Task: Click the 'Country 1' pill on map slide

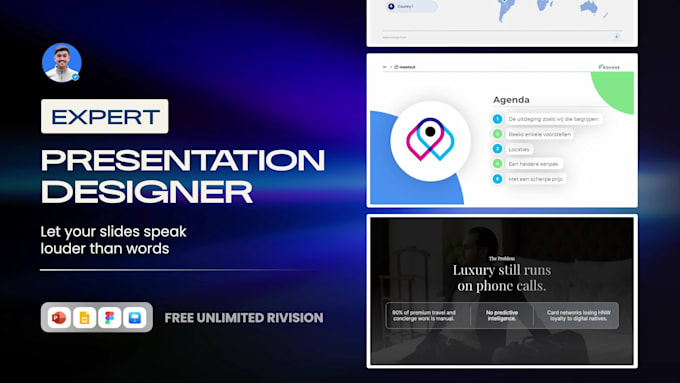Action: click(x=411, y=7)
